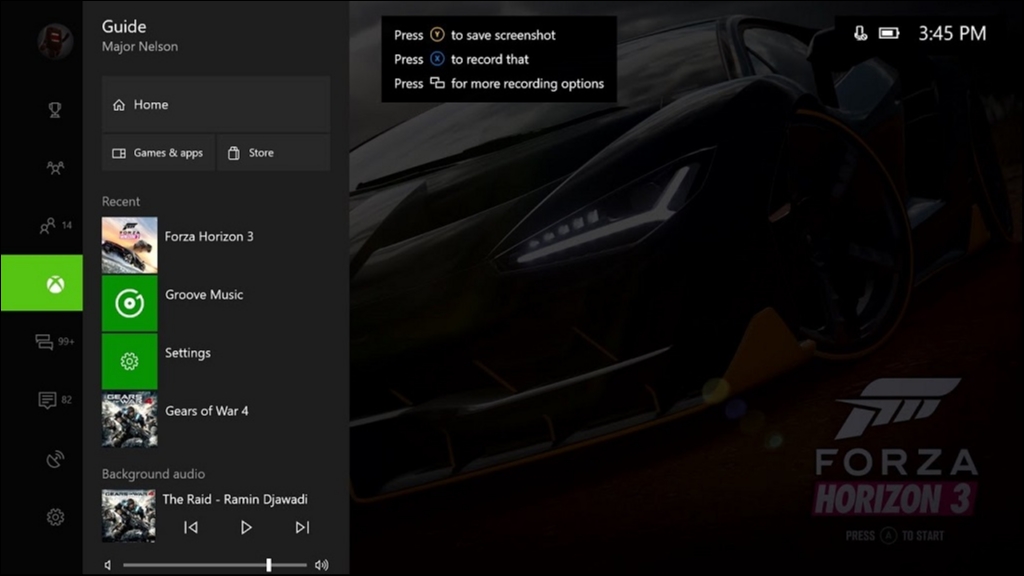The height and width of the screenshot is (576, 1024).
Task: Click the Major Nelson gamertag text
Action: click(140, 46)
